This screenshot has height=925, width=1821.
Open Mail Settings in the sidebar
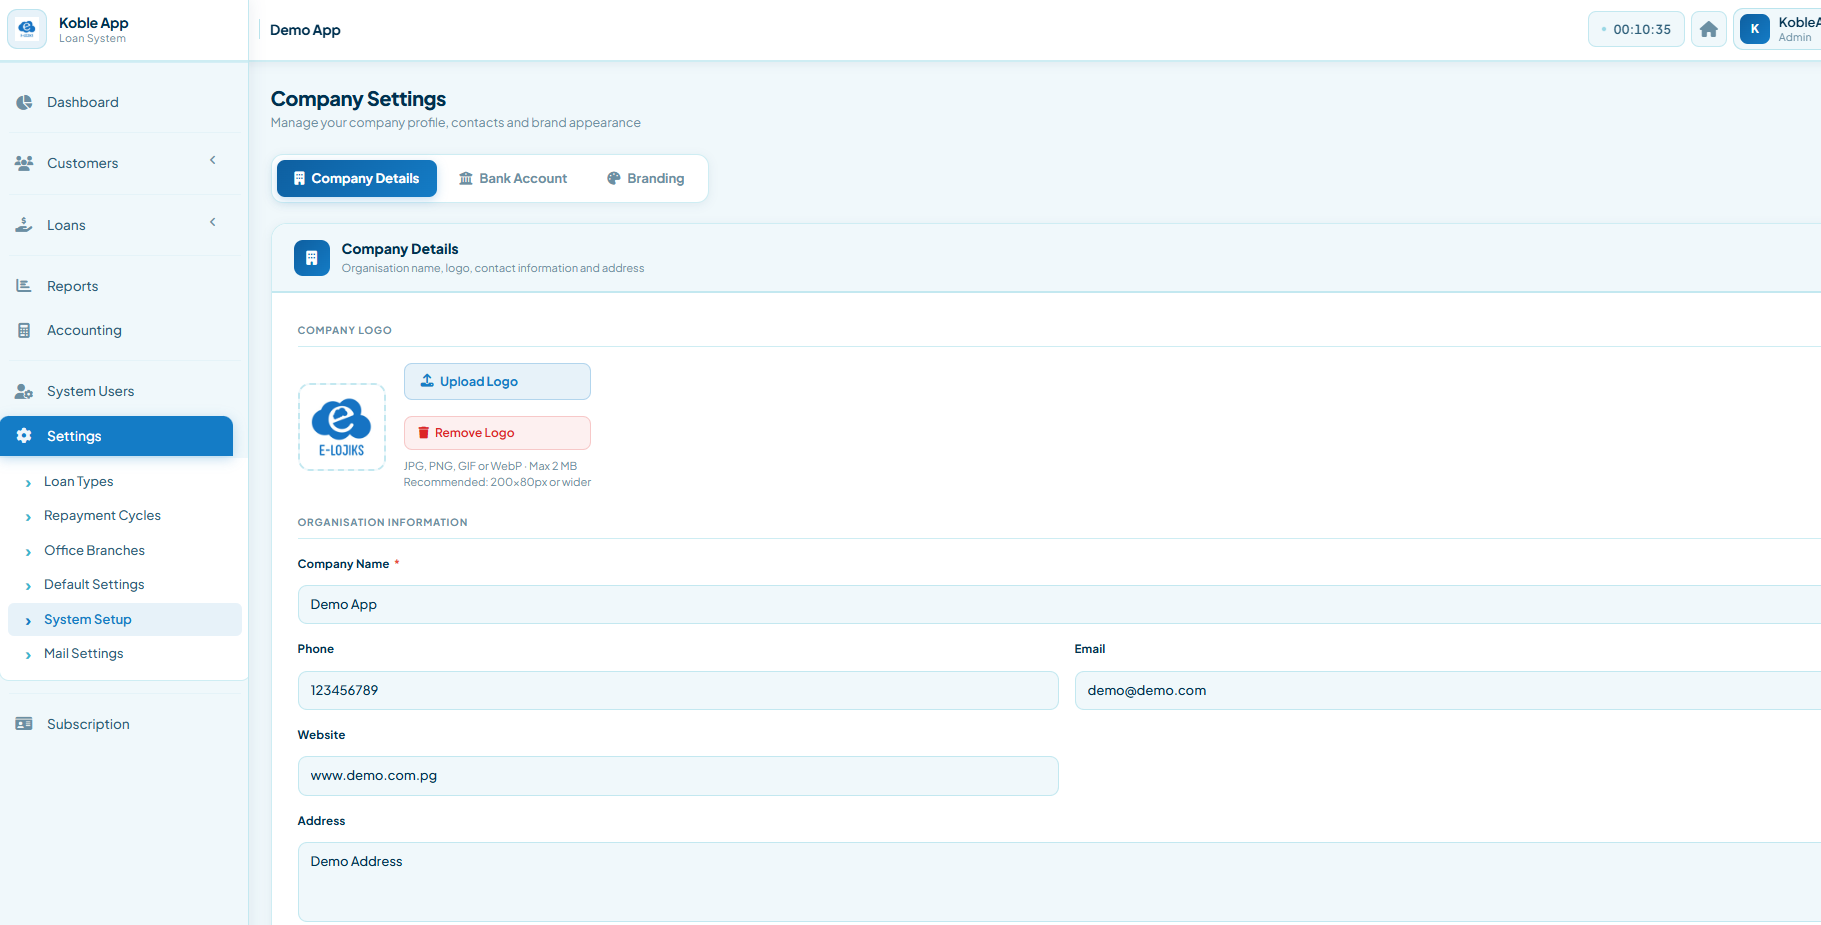83,654
